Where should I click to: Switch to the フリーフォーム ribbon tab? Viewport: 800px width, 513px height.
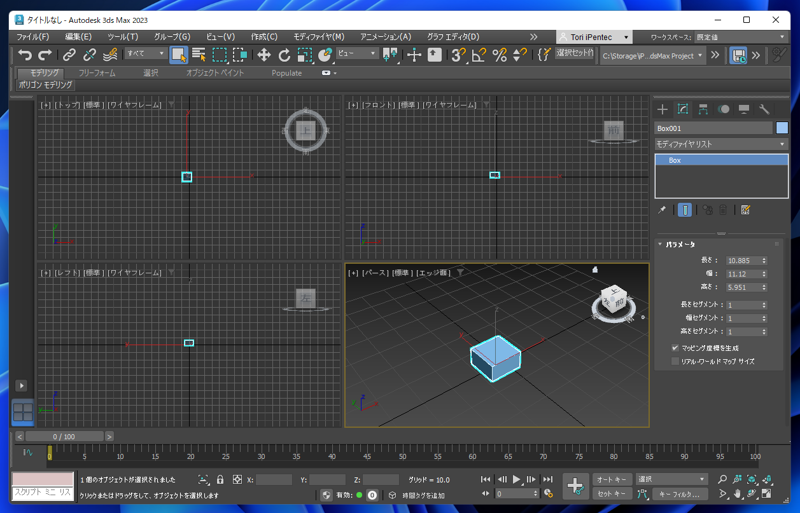pos(97,73)
